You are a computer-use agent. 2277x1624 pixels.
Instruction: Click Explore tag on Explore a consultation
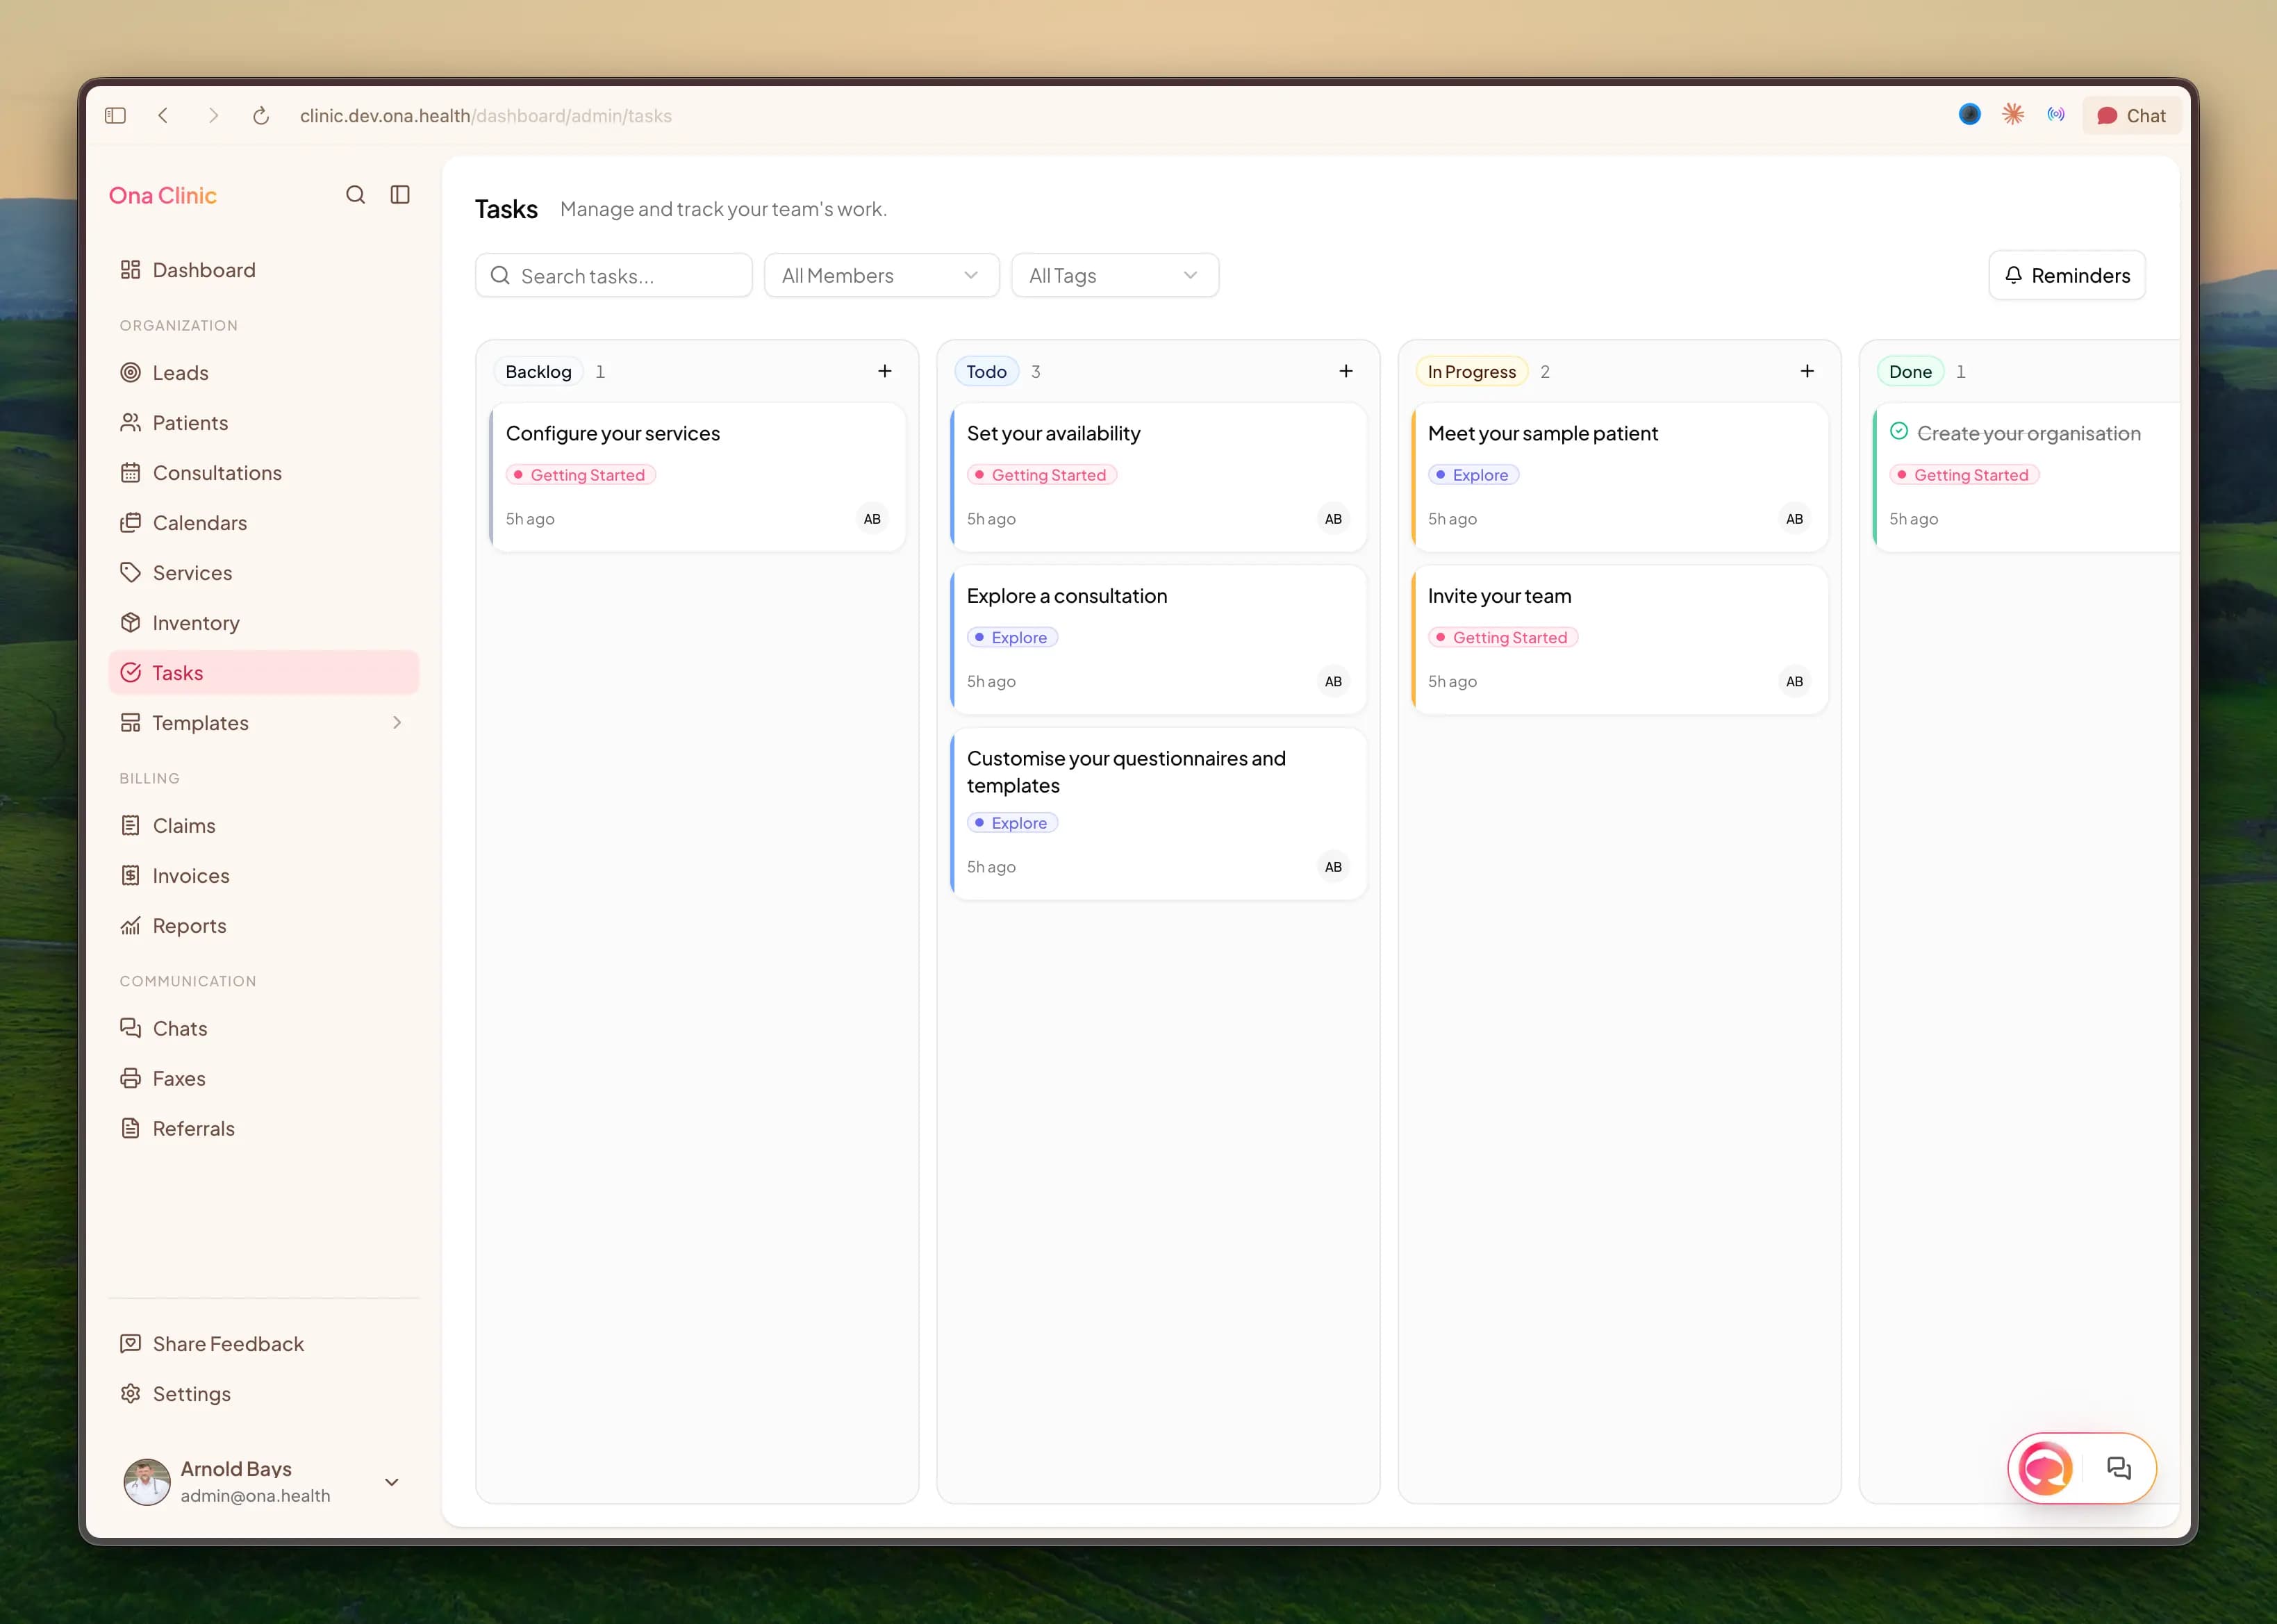click(1012, 638)
